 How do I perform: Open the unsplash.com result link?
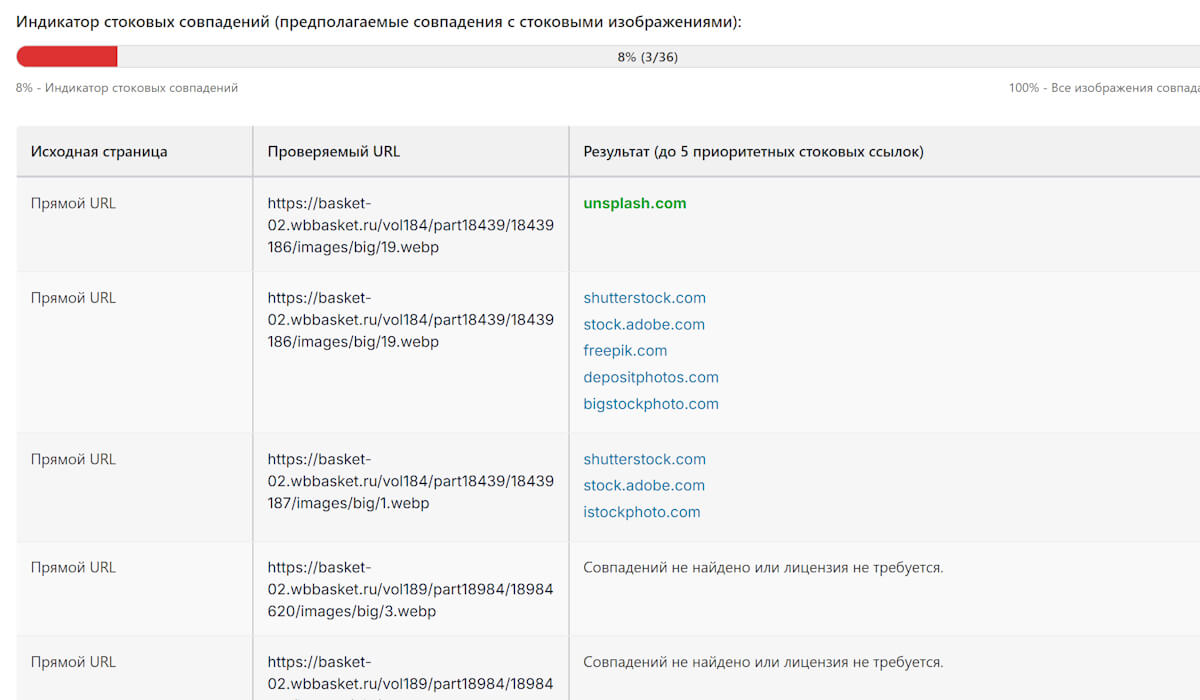pos(635,203)
